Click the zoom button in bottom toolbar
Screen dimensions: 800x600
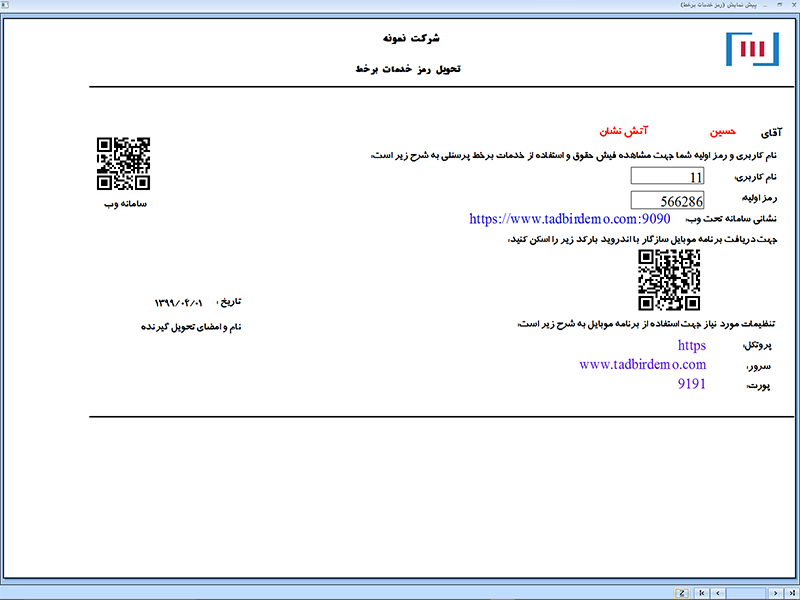tap(681, 593)
